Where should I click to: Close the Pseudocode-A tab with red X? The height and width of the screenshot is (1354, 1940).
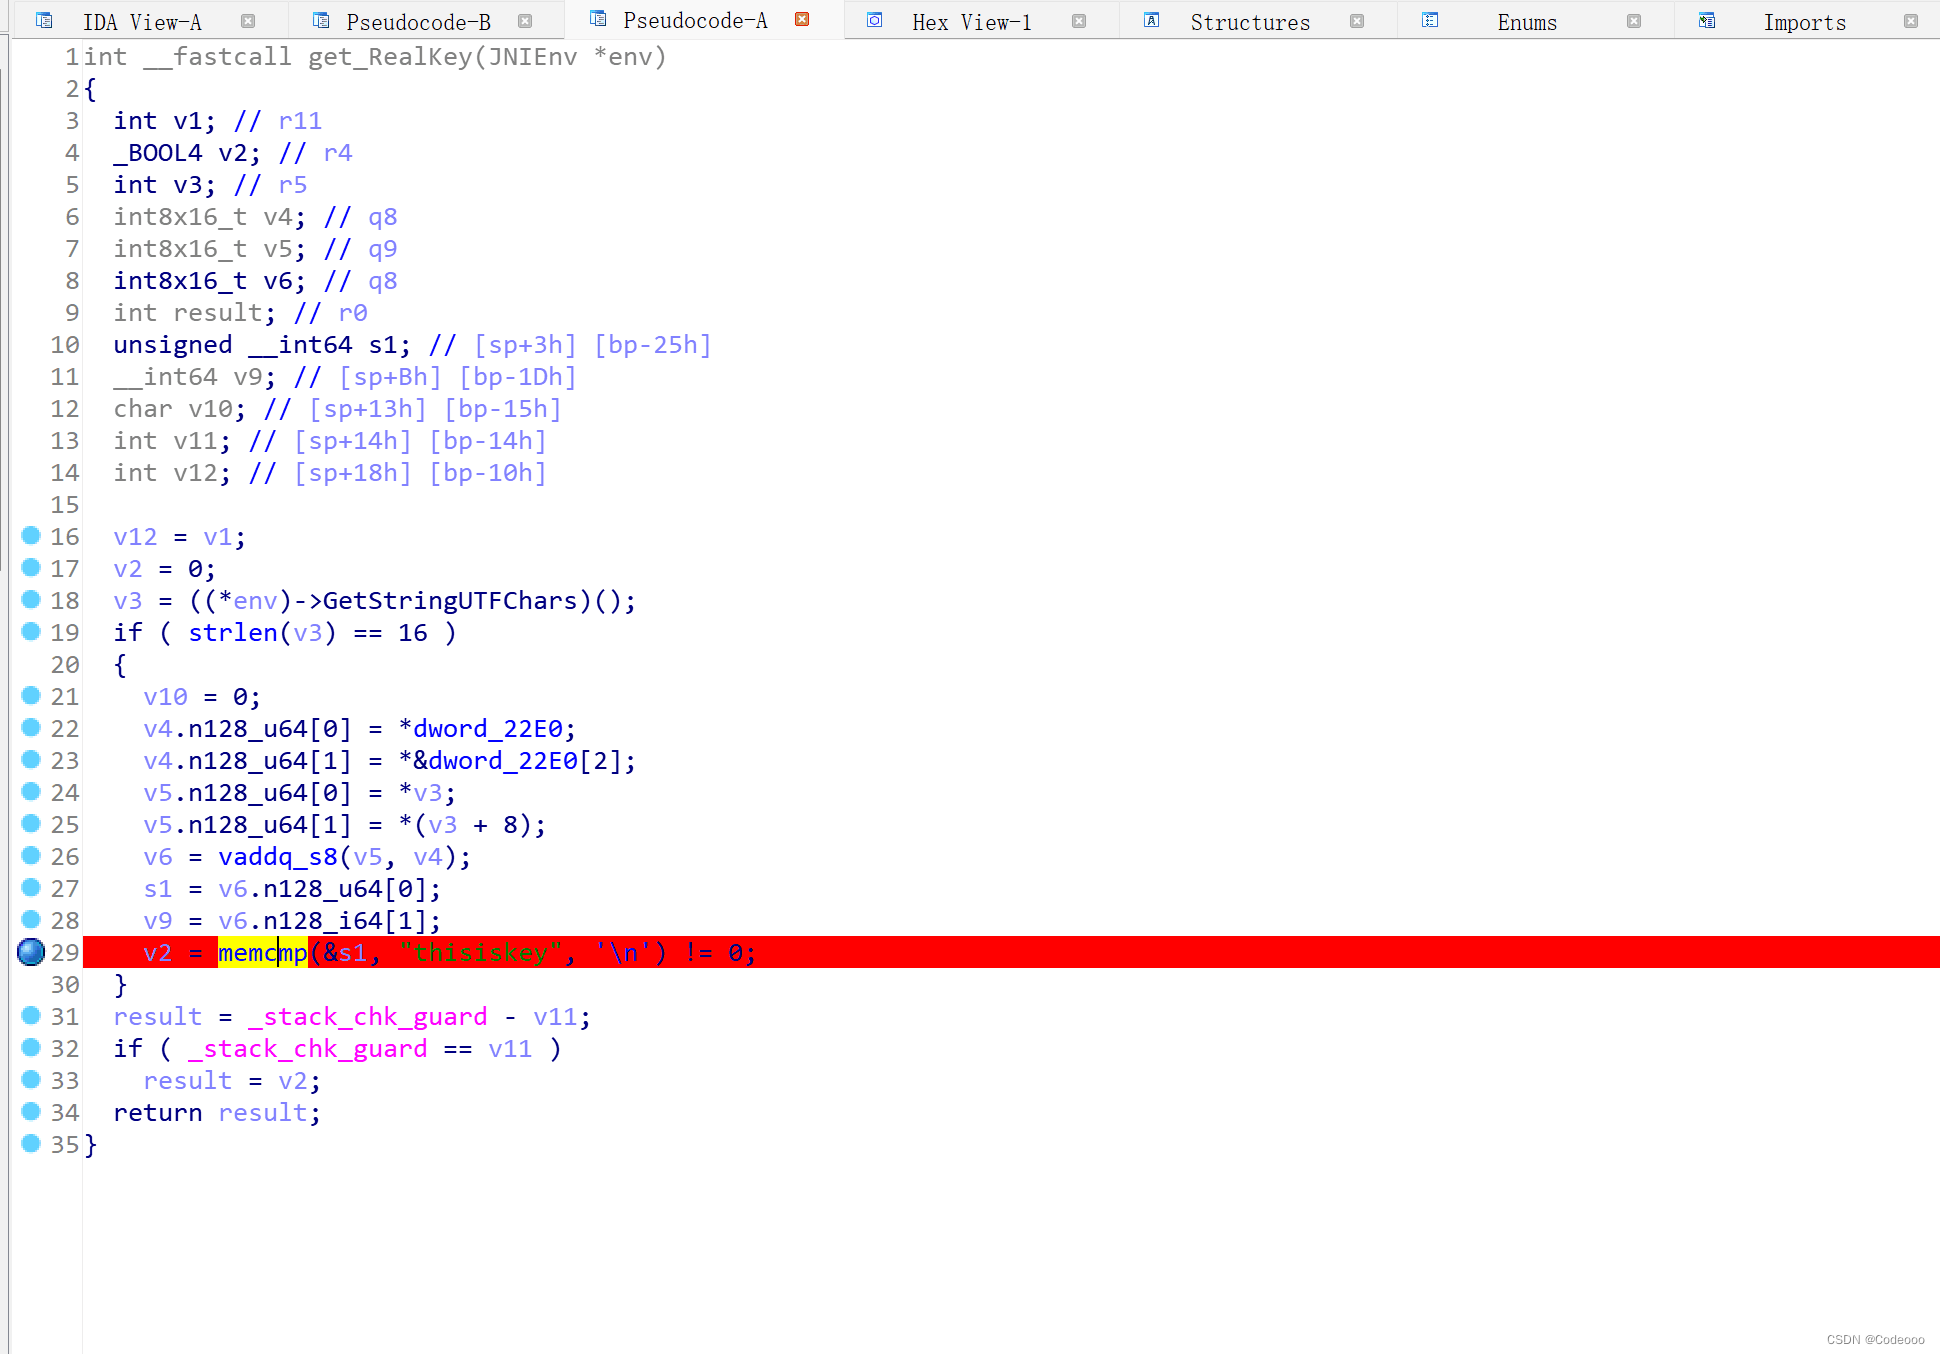click(802, 19)
